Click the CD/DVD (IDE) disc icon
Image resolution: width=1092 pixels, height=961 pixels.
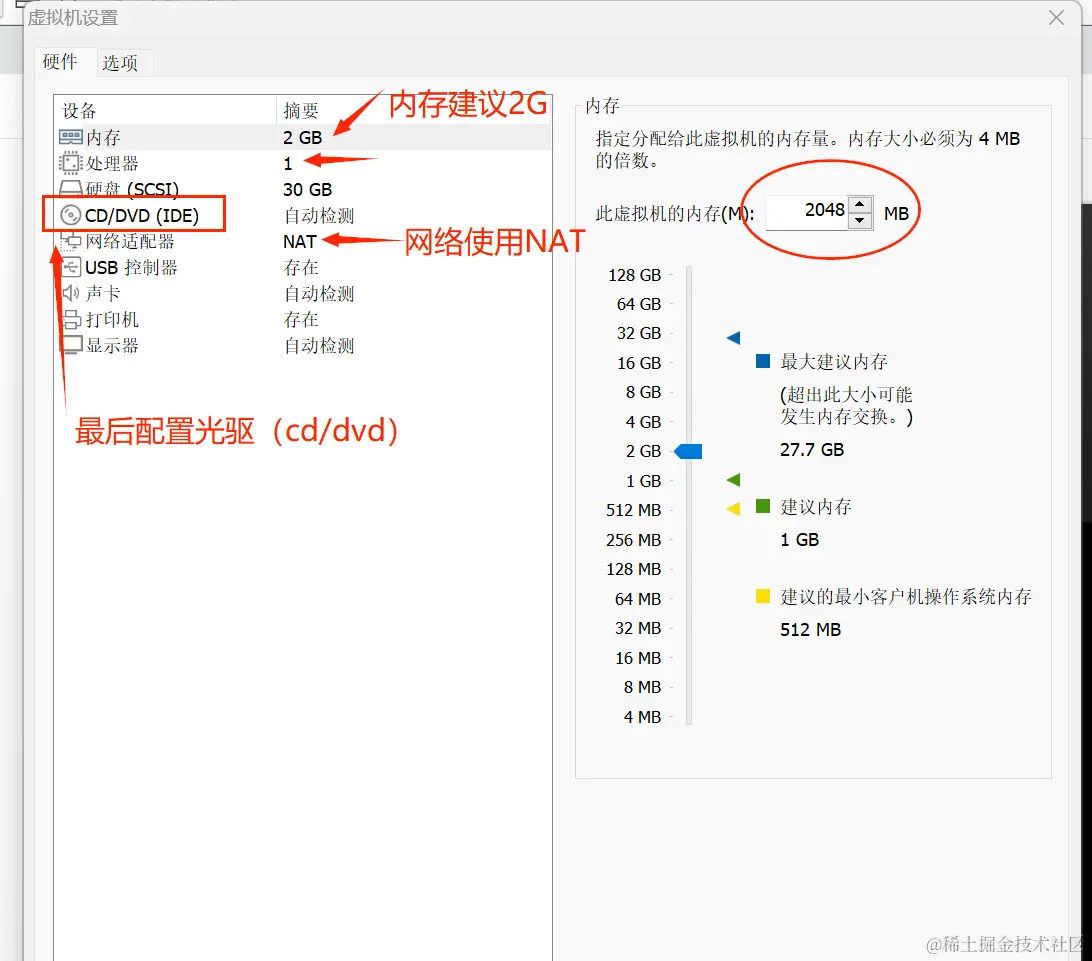70,215
